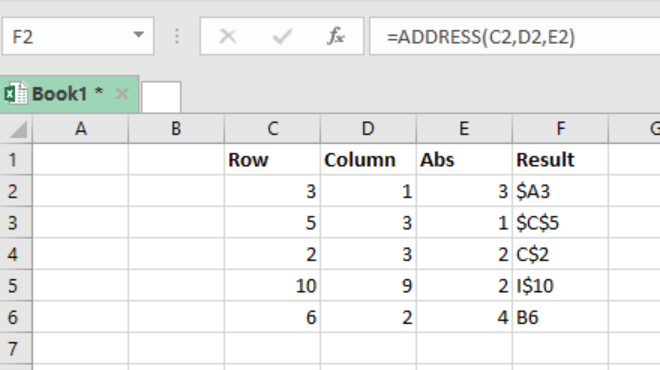The height and width of the screenshot is (370, 660).
Task: Open the blank new tab next to Book1
Action: click(161, 97)
